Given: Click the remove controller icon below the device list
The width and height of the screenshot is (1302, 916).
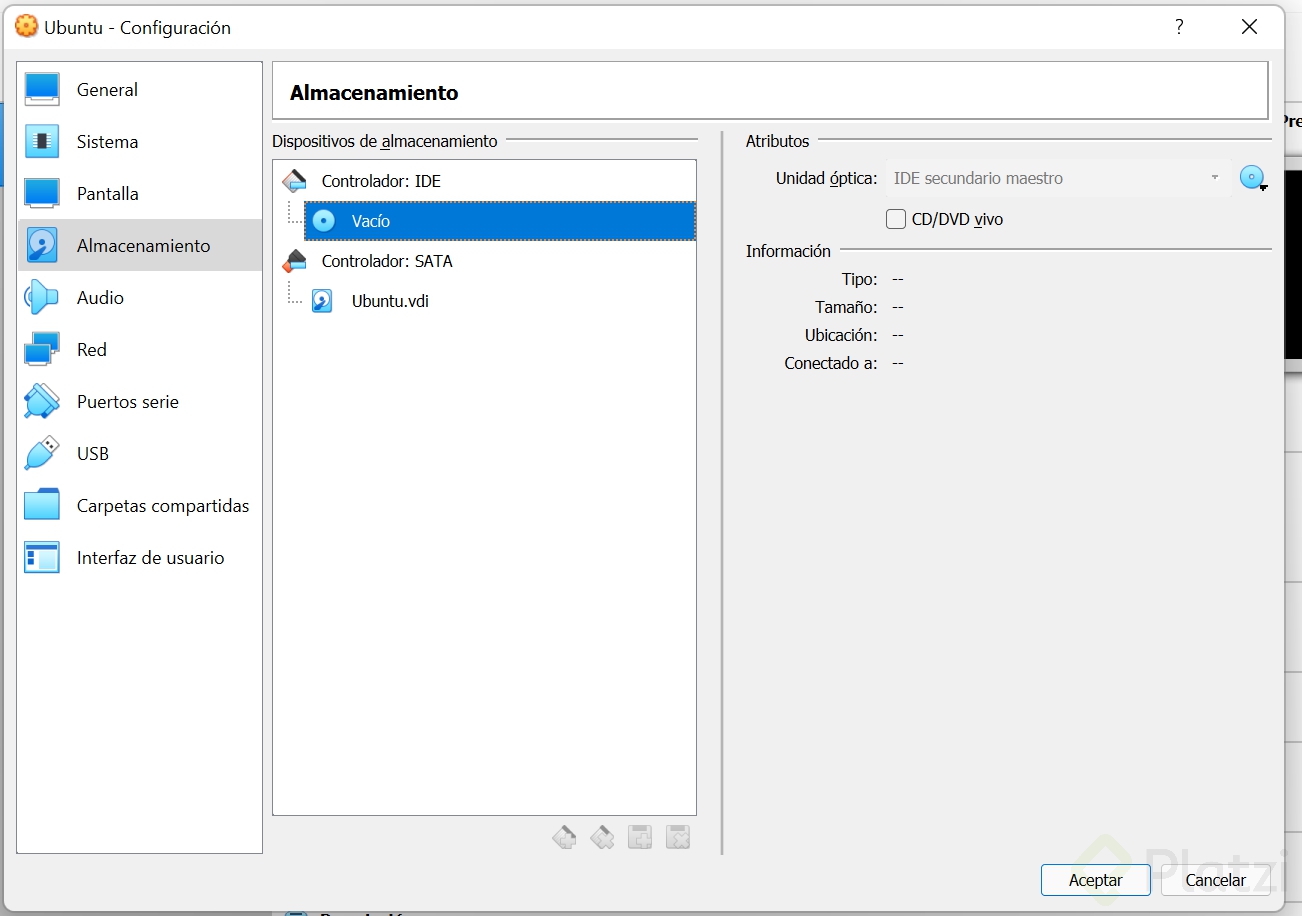Looking at the screenshot, I should (x=602, y=838).
